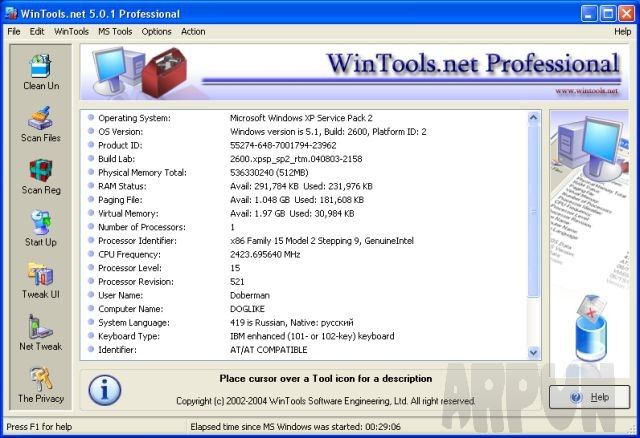Open the Options menu

tap(156, 31)
